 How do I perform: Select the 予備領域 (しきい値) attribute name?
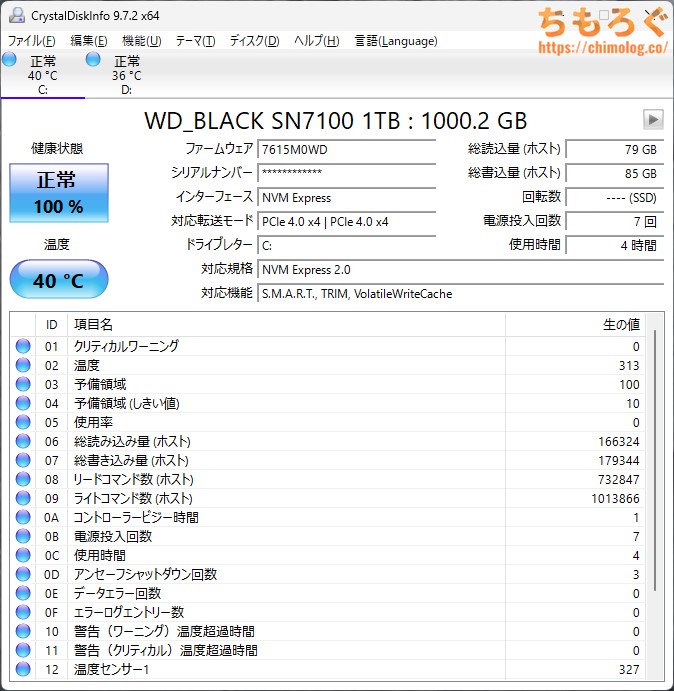point(127,403)
